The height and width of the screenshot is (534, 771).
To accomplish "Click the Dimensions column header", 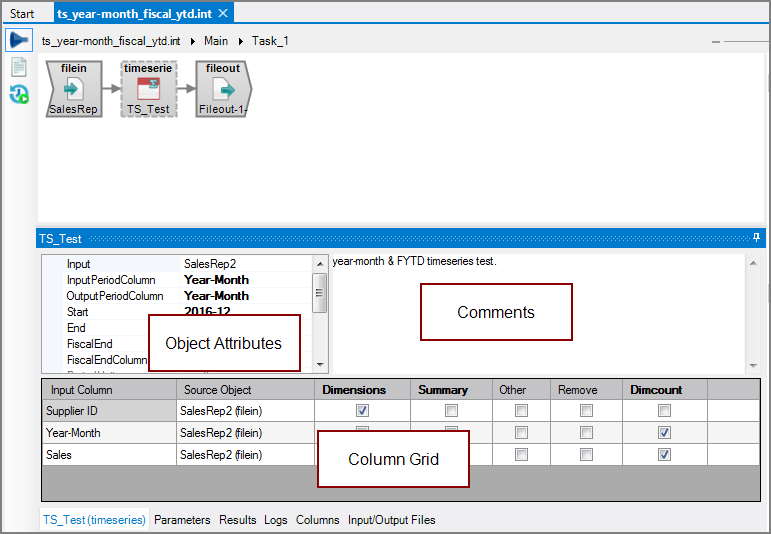I will [362, 390].
